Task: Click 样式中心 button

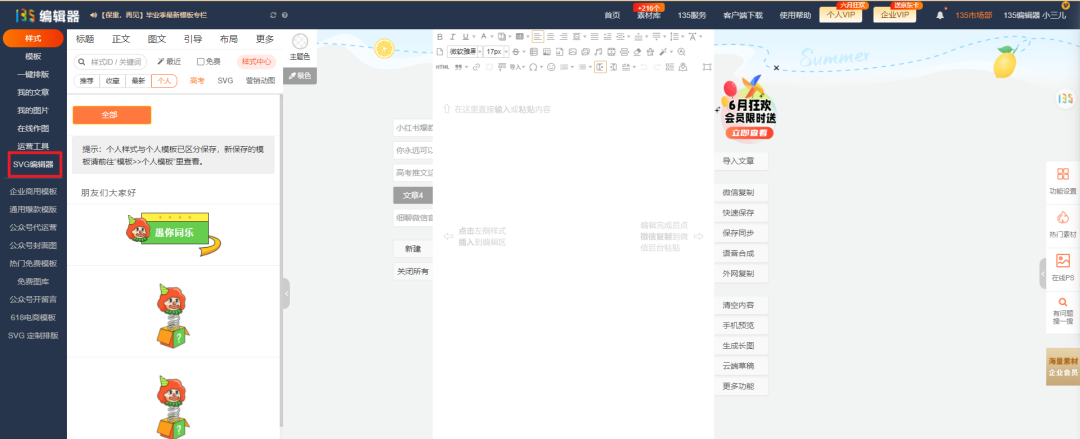Action: point(257,61)
